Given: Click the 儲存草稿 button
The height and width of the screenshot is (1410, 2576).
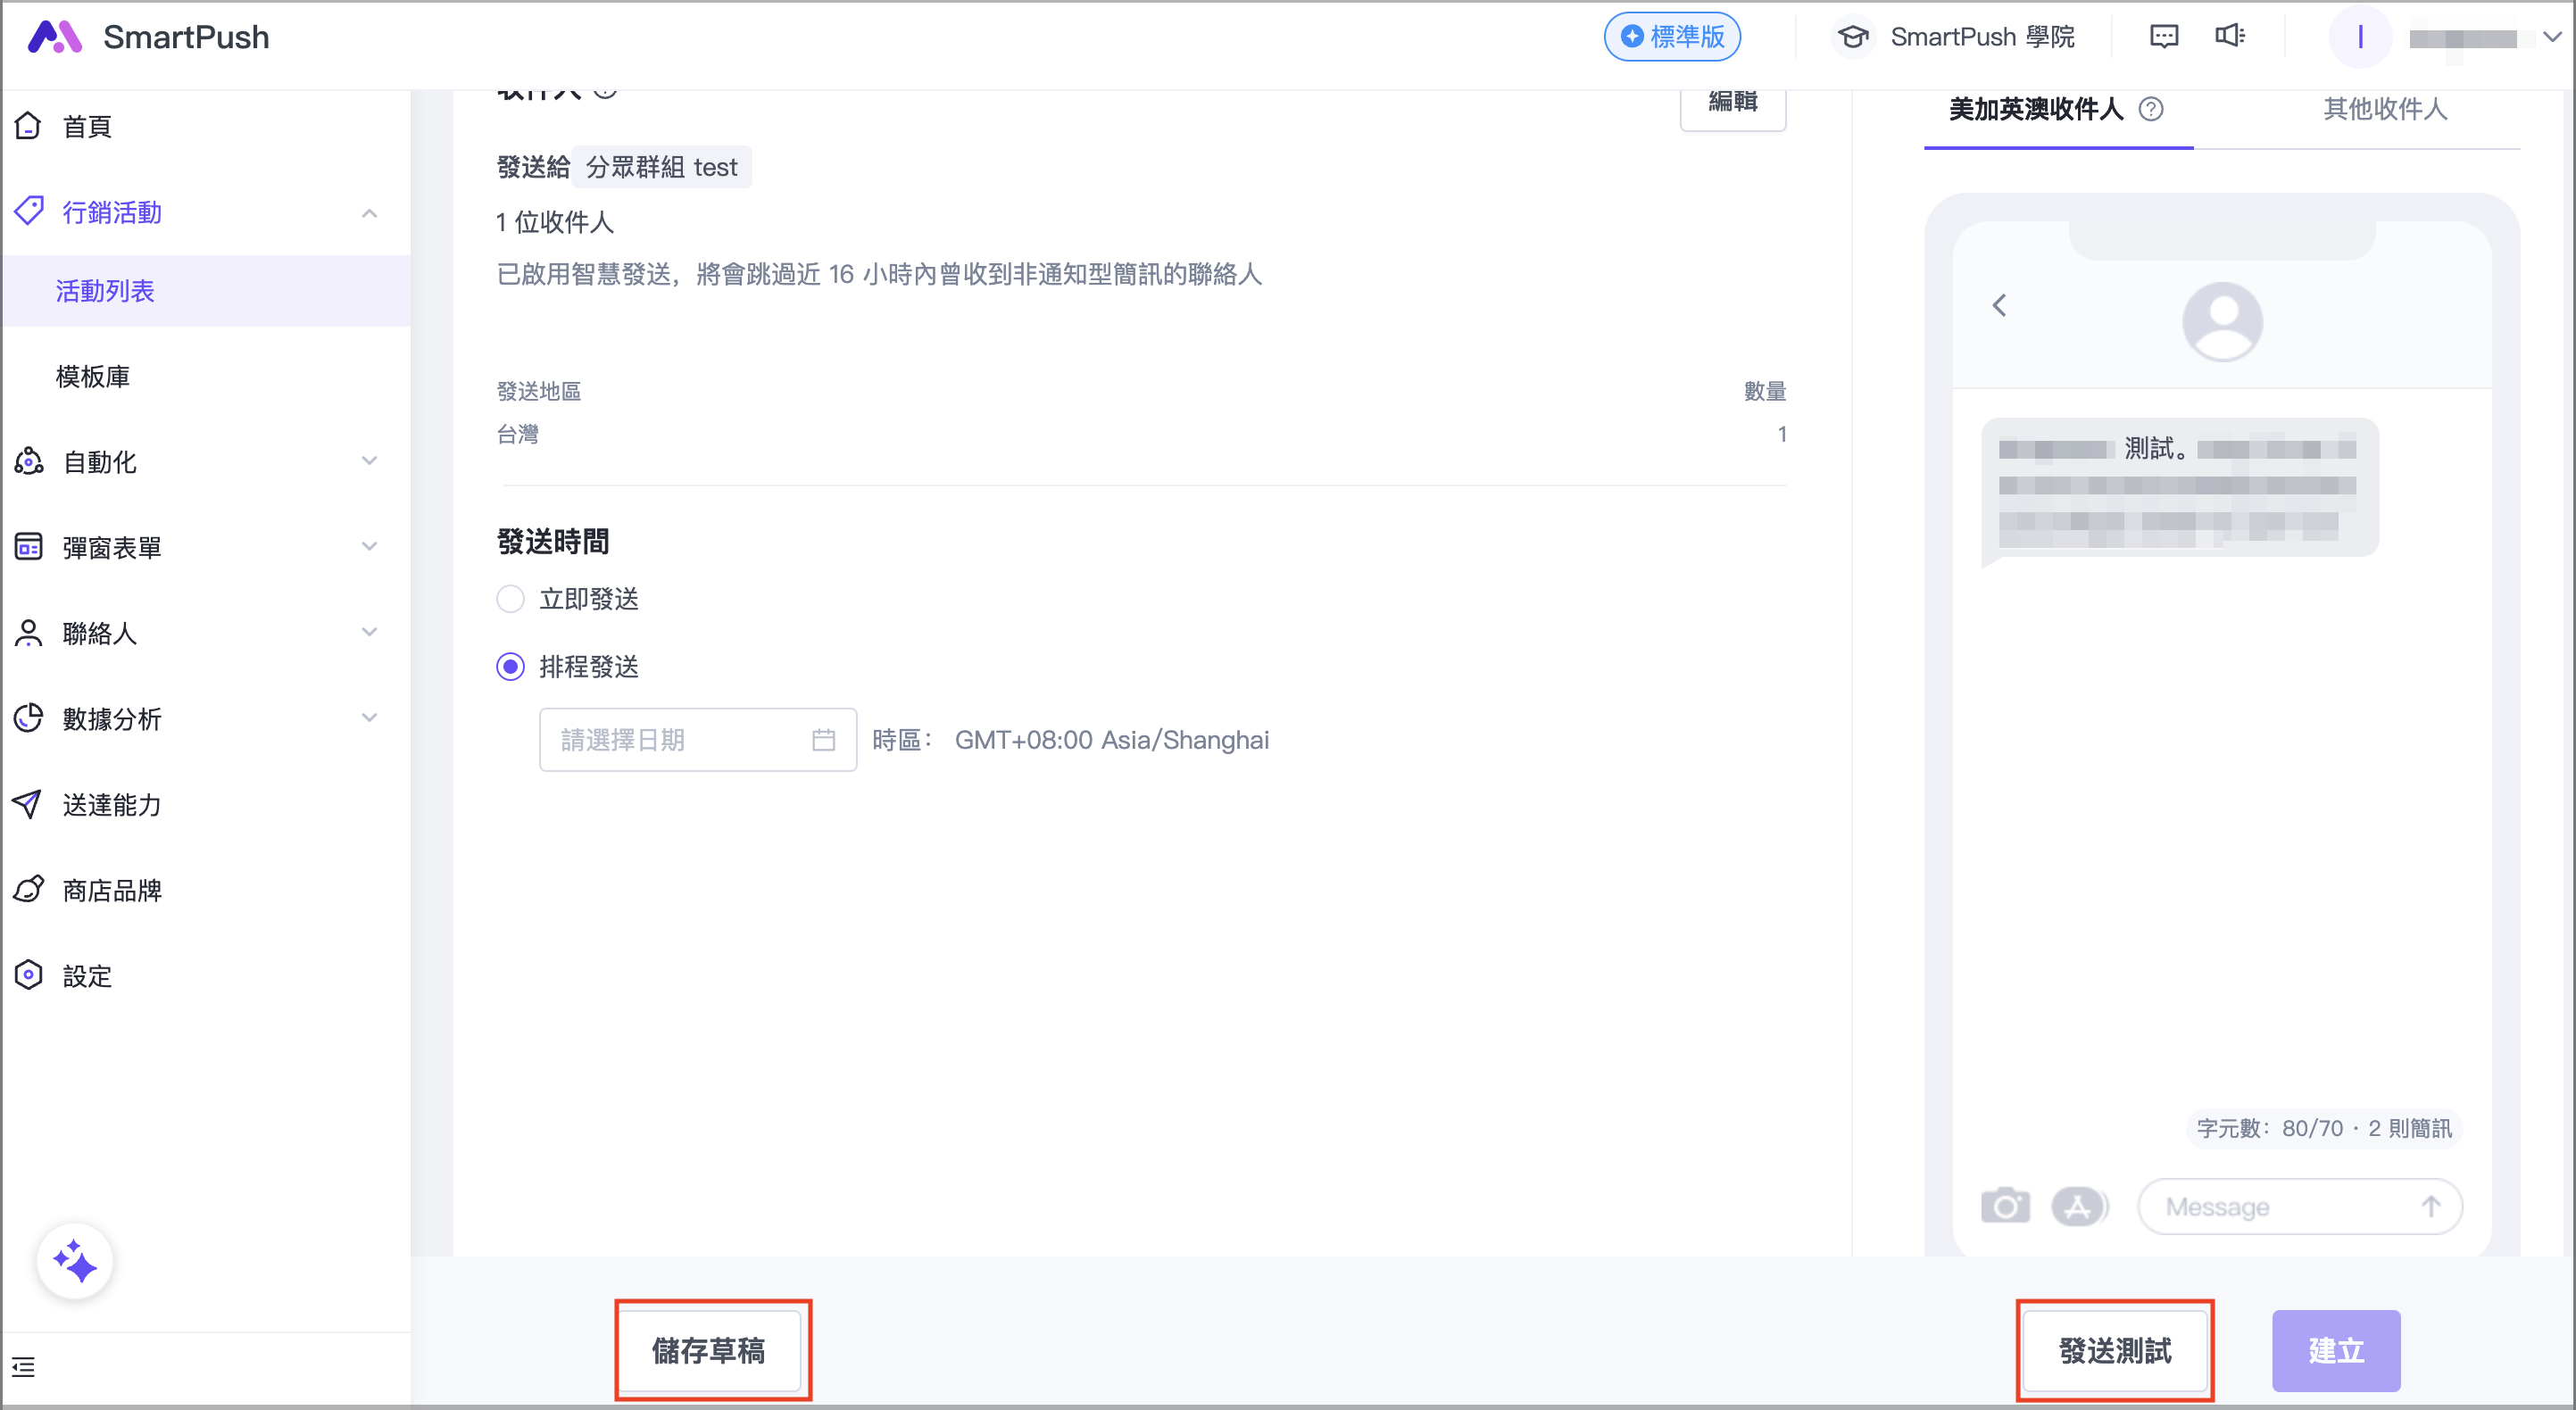Looking at the screenshot, I should pos(709,1350).
